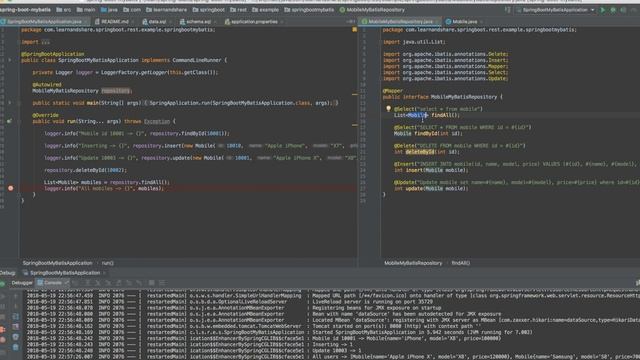Image resolution: width=640 pixels, height=360 pixels.
Task: Click the yellow warning indicator of left editor
Action: (x=354, y=29)
